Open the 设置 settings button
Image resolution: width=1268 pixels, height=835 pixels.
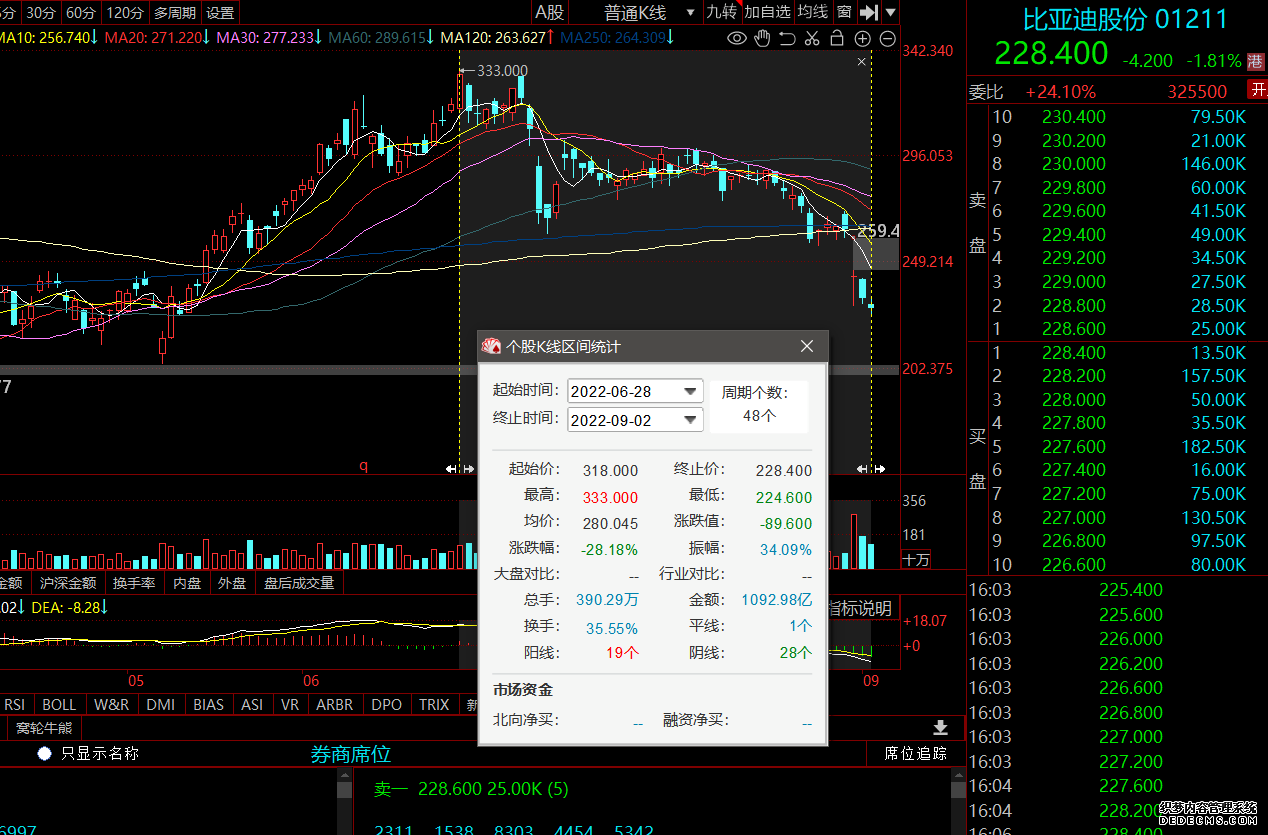click(220, 12)
